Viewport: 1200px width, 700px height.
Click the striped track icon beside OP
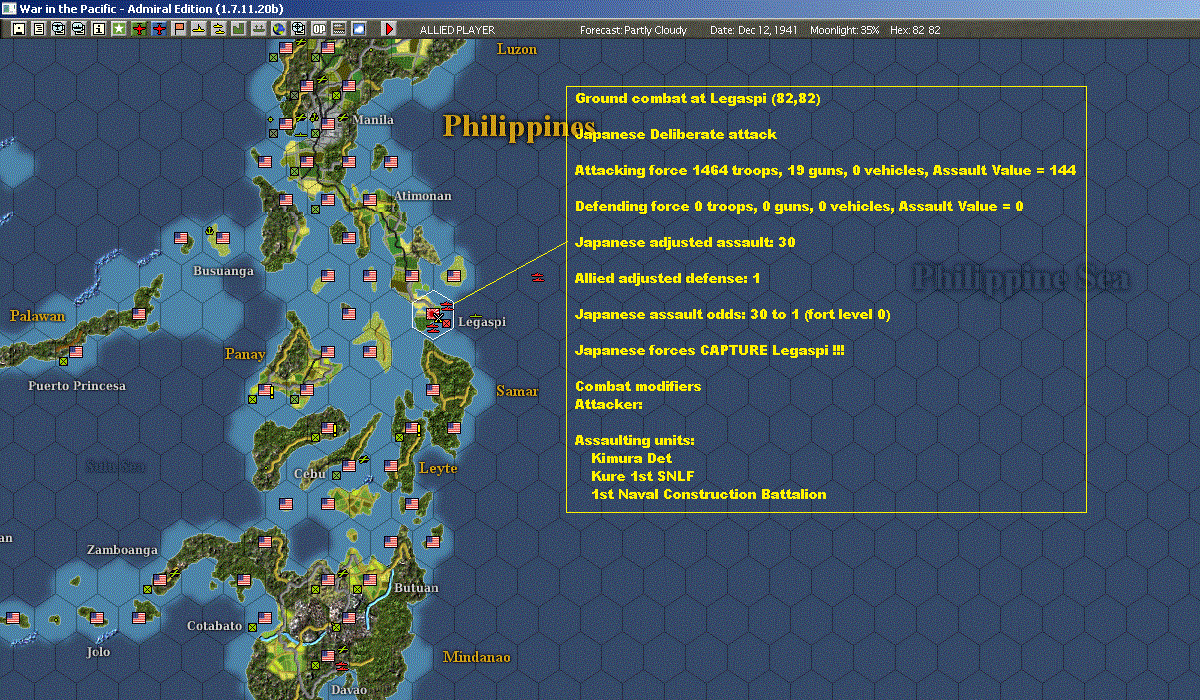click(339, 30)
